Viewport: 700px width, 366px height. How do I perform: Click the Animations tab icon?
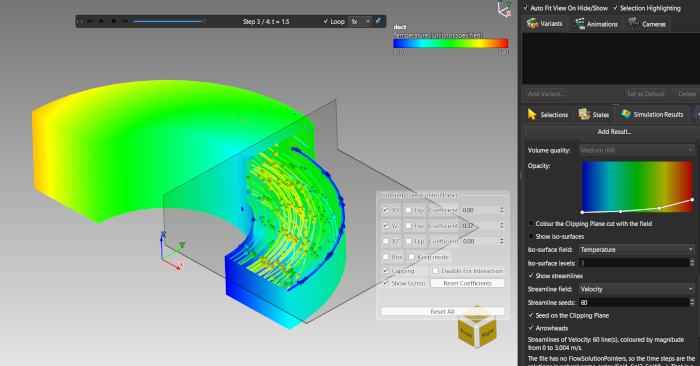coord(579,24)
